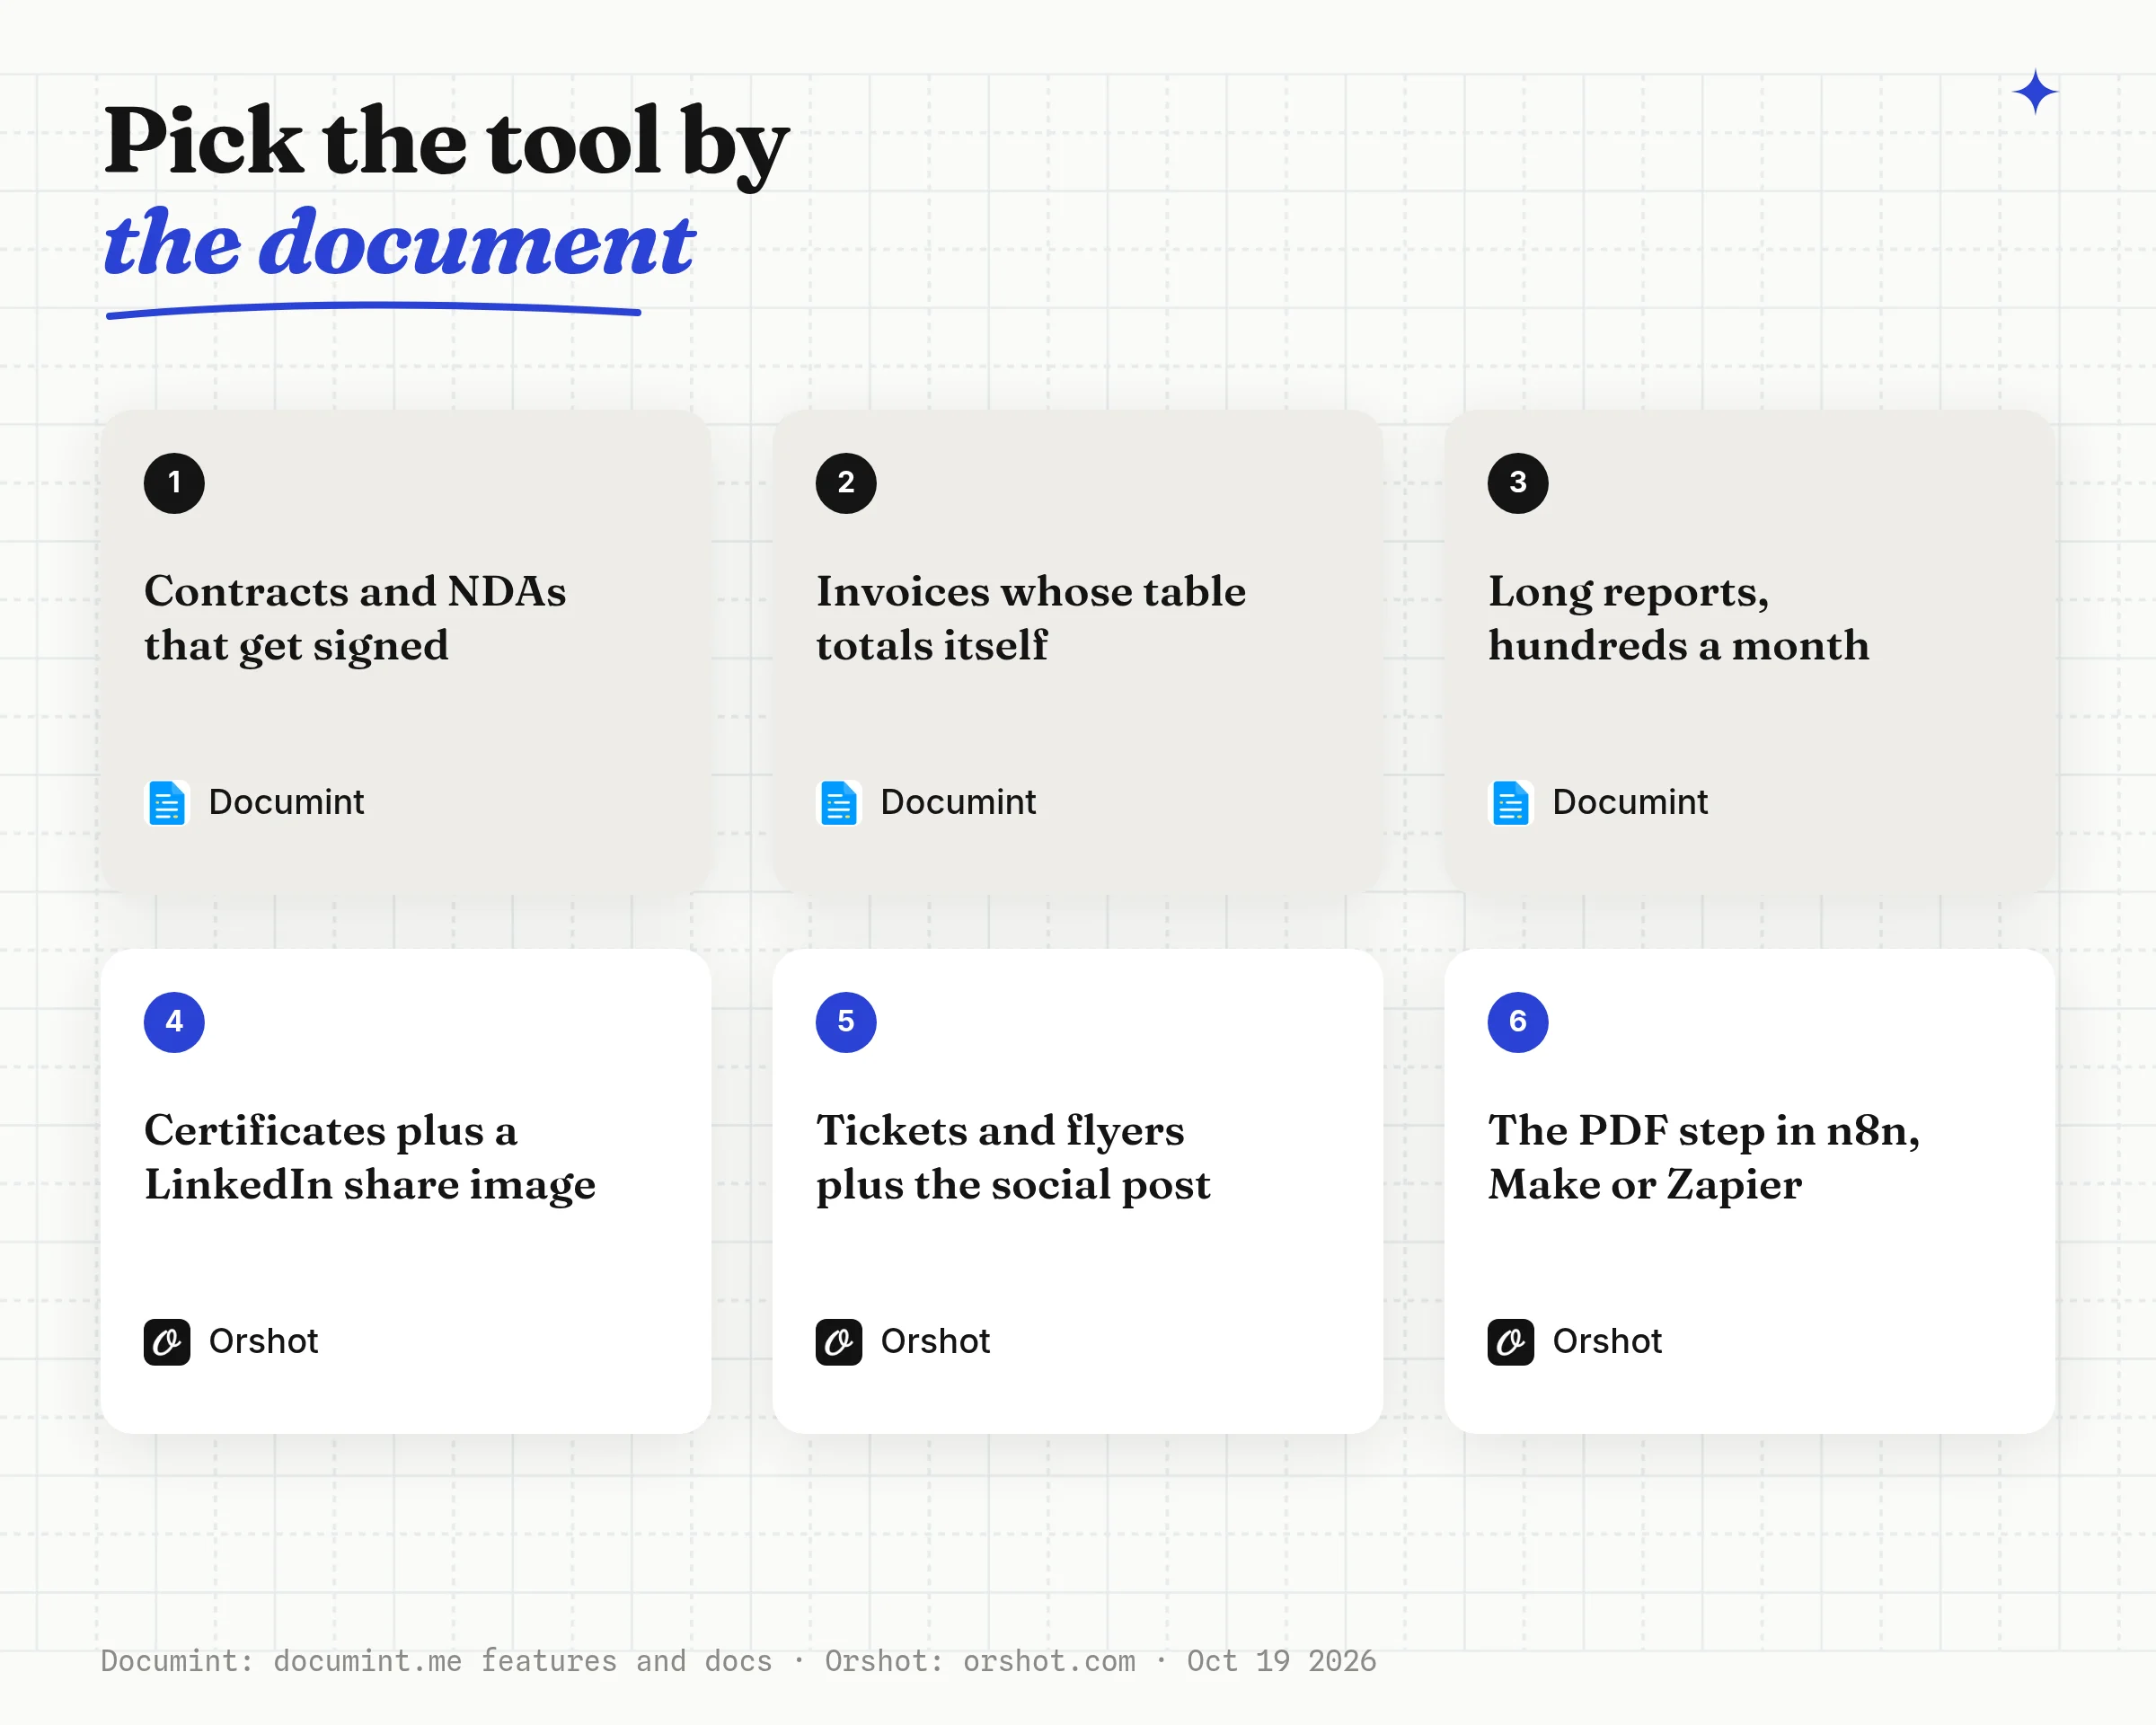
Task: Click the Documint label in the Contracts card
Action: 286,802
